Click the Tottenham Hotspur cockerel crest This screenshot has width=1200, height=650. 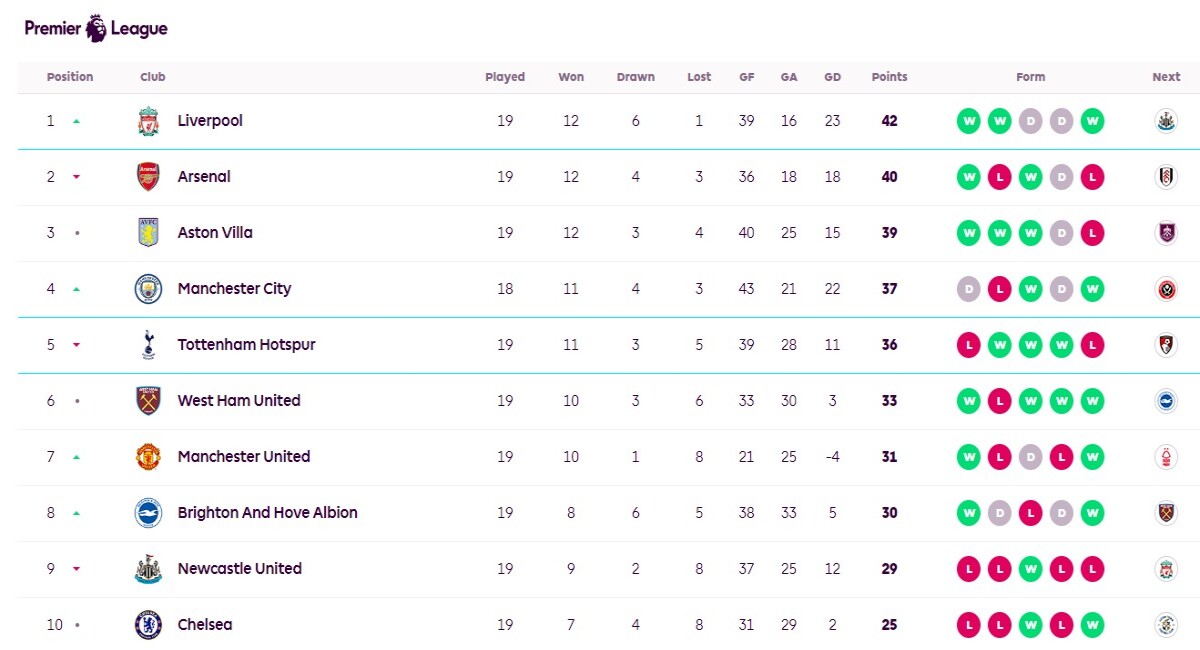[x=148, y=345]
